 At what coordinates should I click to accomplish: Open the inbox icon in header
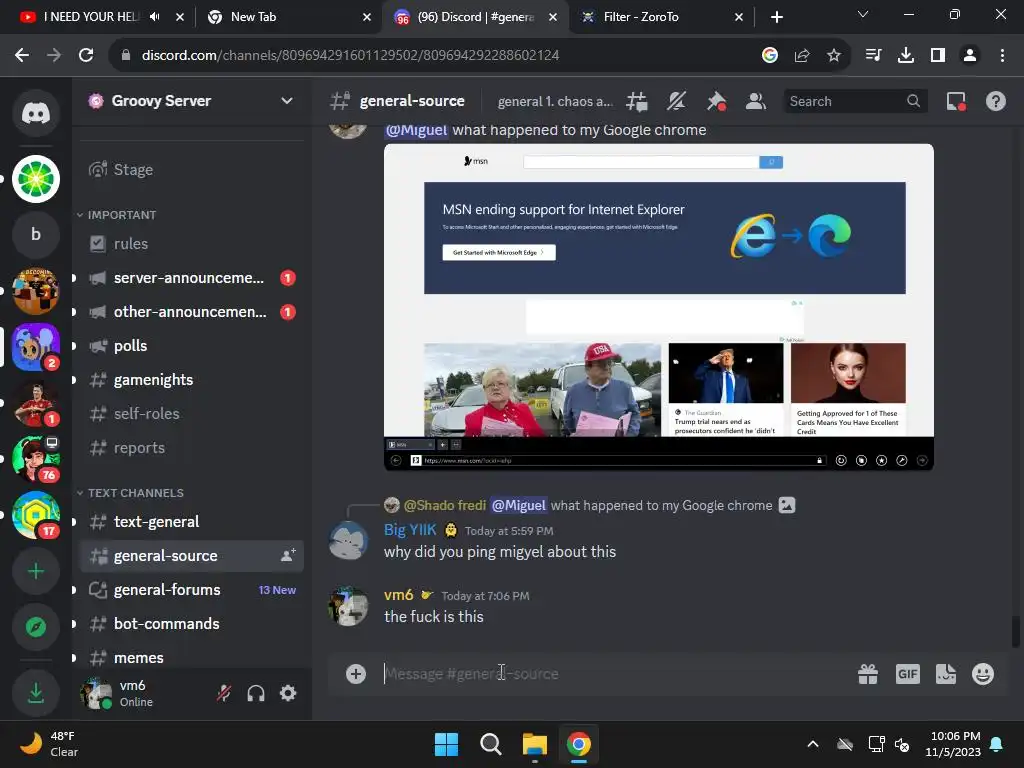(x=956, y=101)
